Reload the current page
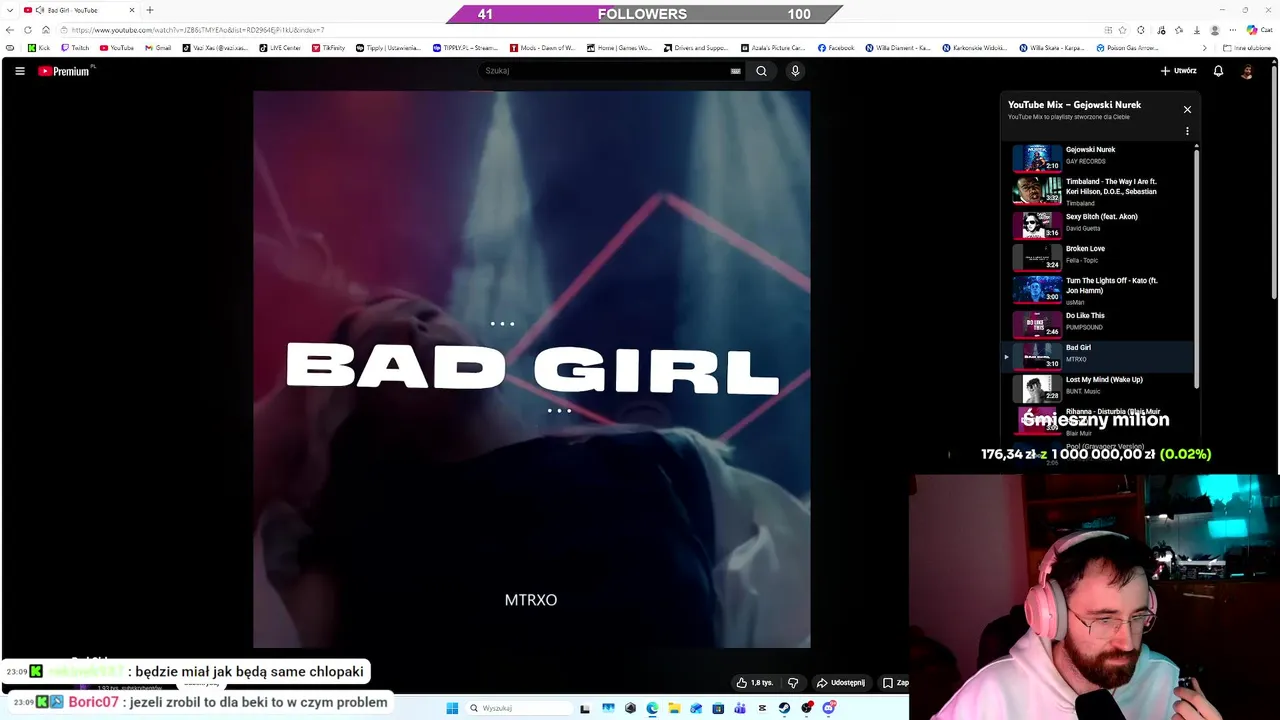The image size is (1280, 720). click(x=28, y=30)
